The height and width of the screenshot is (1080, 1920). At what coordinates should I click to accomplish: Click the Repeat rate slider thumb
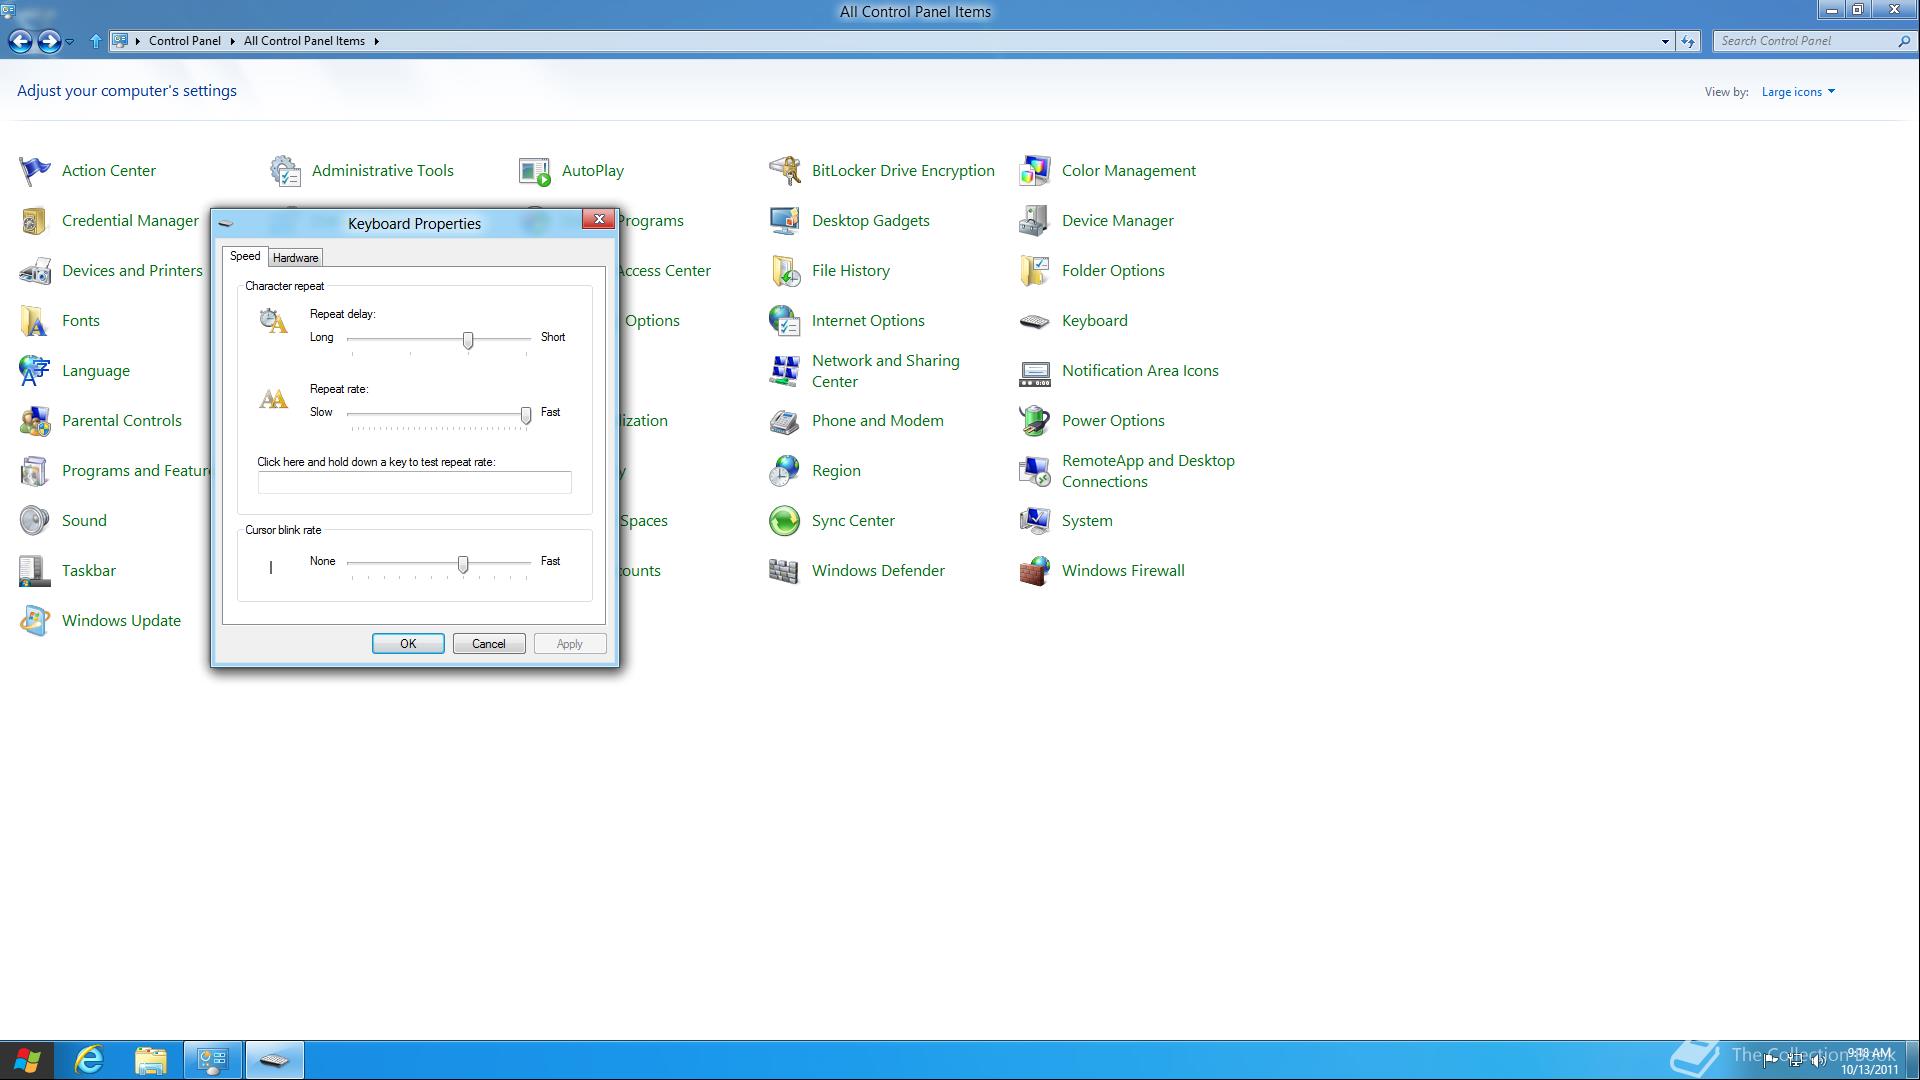(526, 416)
